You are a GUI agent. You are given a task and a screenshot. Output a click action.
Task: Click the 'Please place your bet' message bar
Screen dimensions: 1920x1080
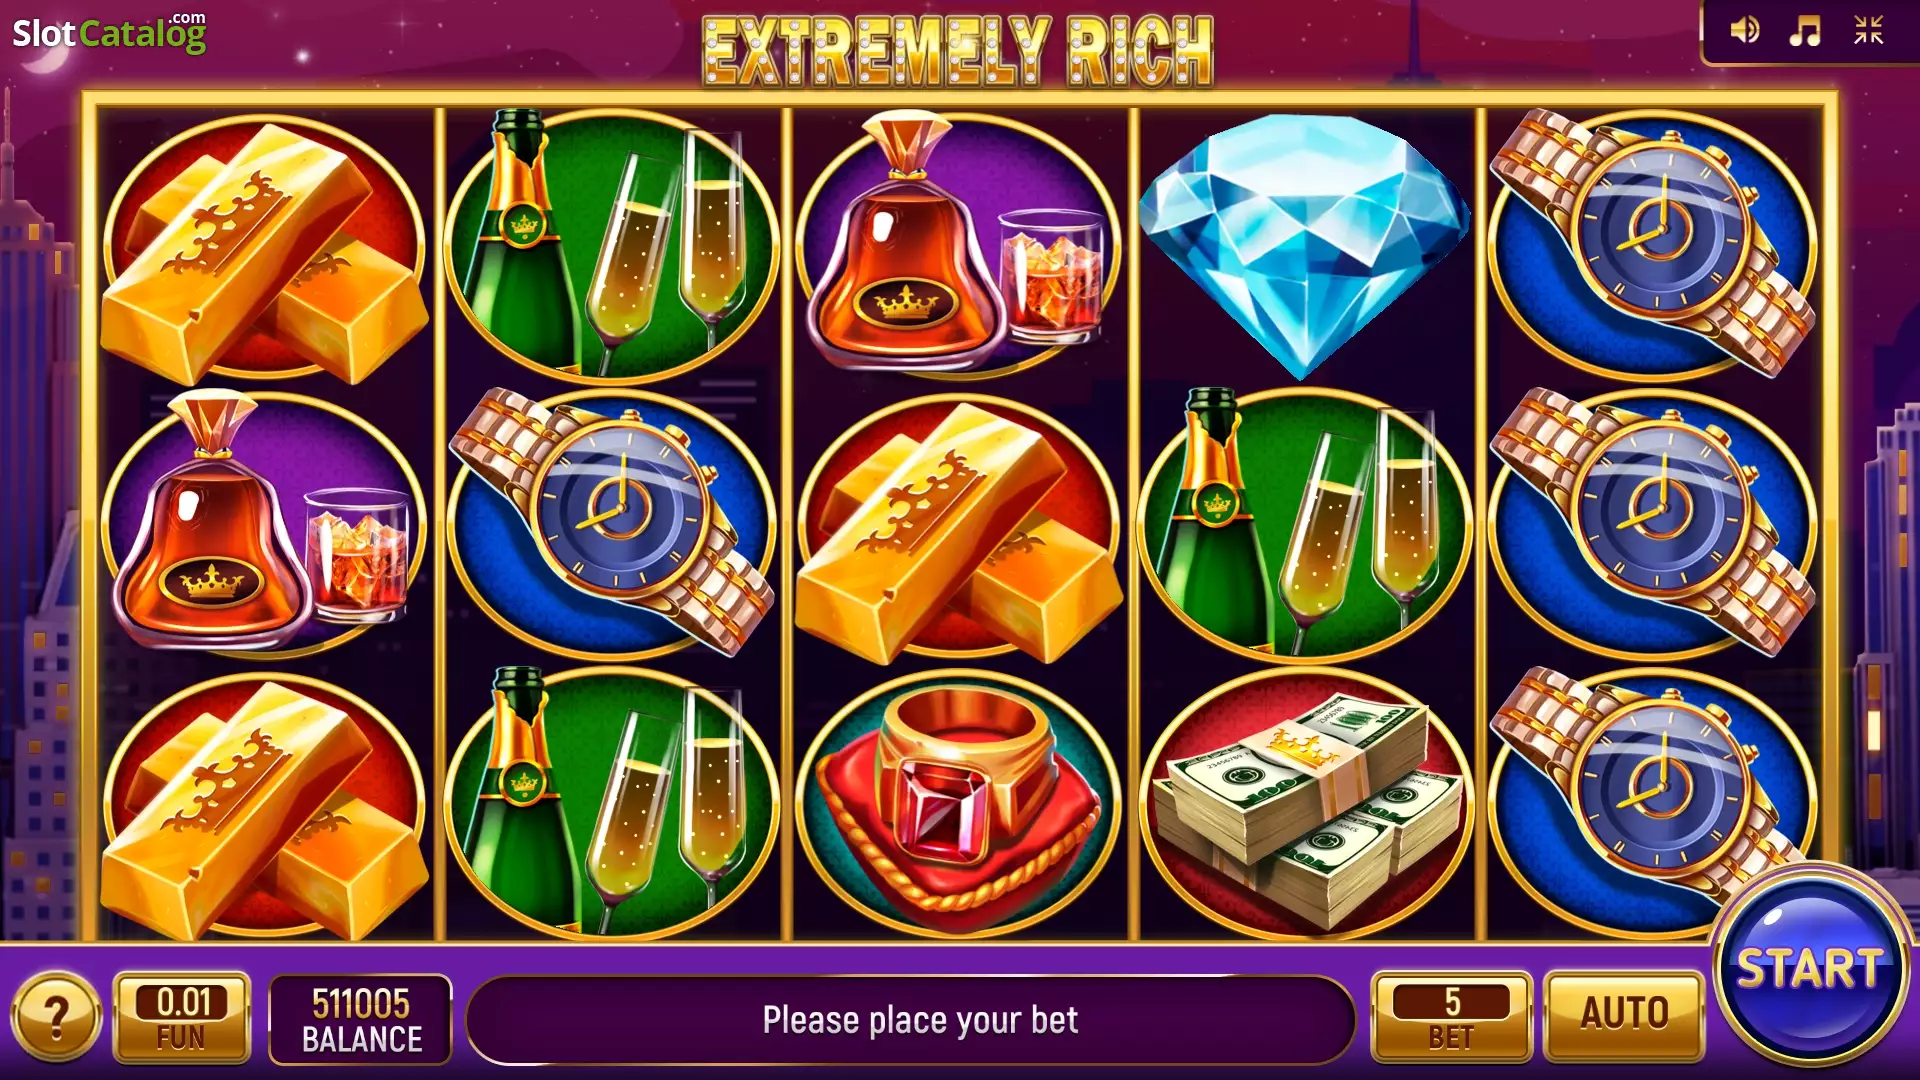911,1020
